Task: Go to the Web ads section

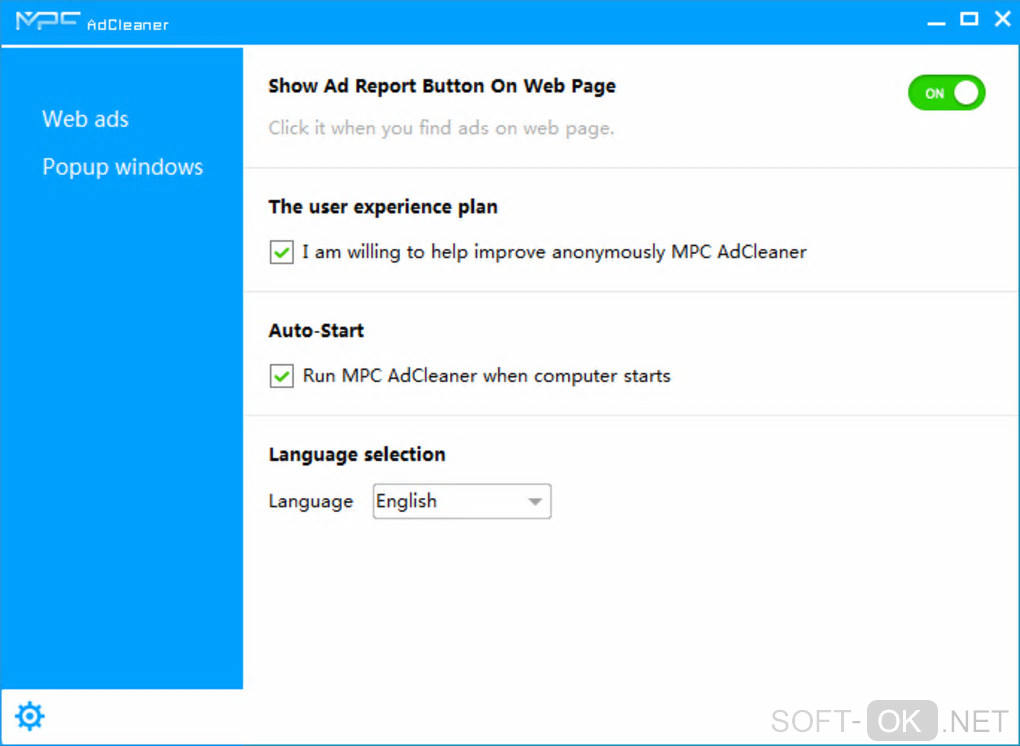Action: tap(85, 119)
